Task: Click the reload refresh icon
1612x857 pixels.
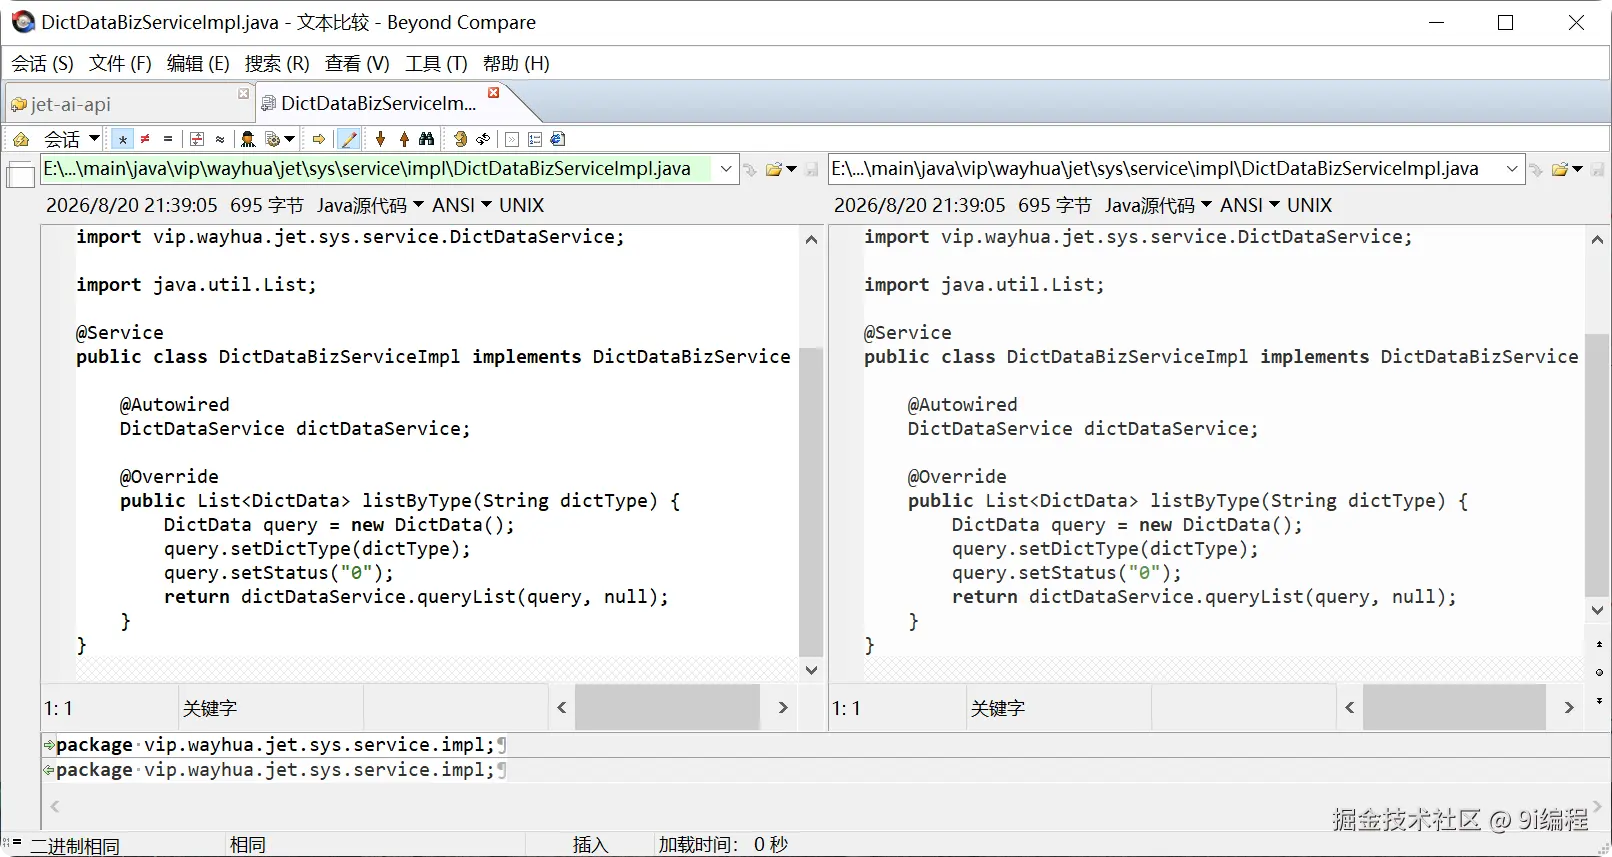Action: [x=483, y=139]
